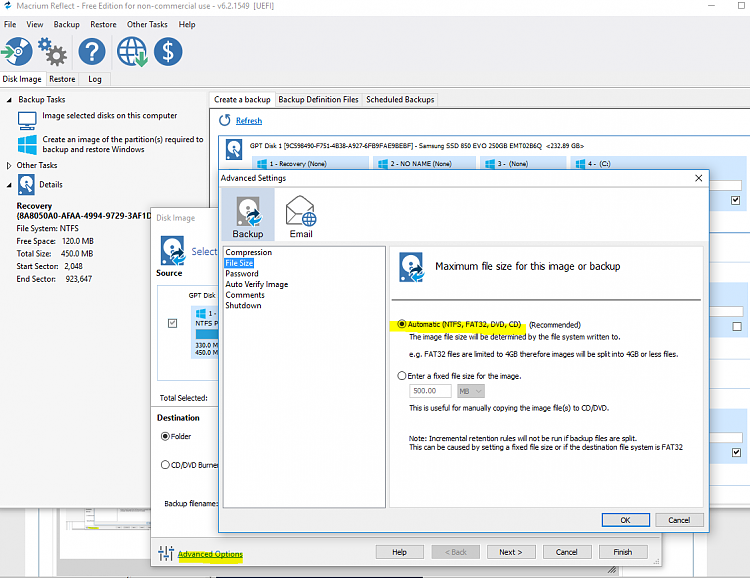The height and width of the screenshot is (578, 750).
Task: Click the dollar sign purchase icon
Action: tap(168, 52)
